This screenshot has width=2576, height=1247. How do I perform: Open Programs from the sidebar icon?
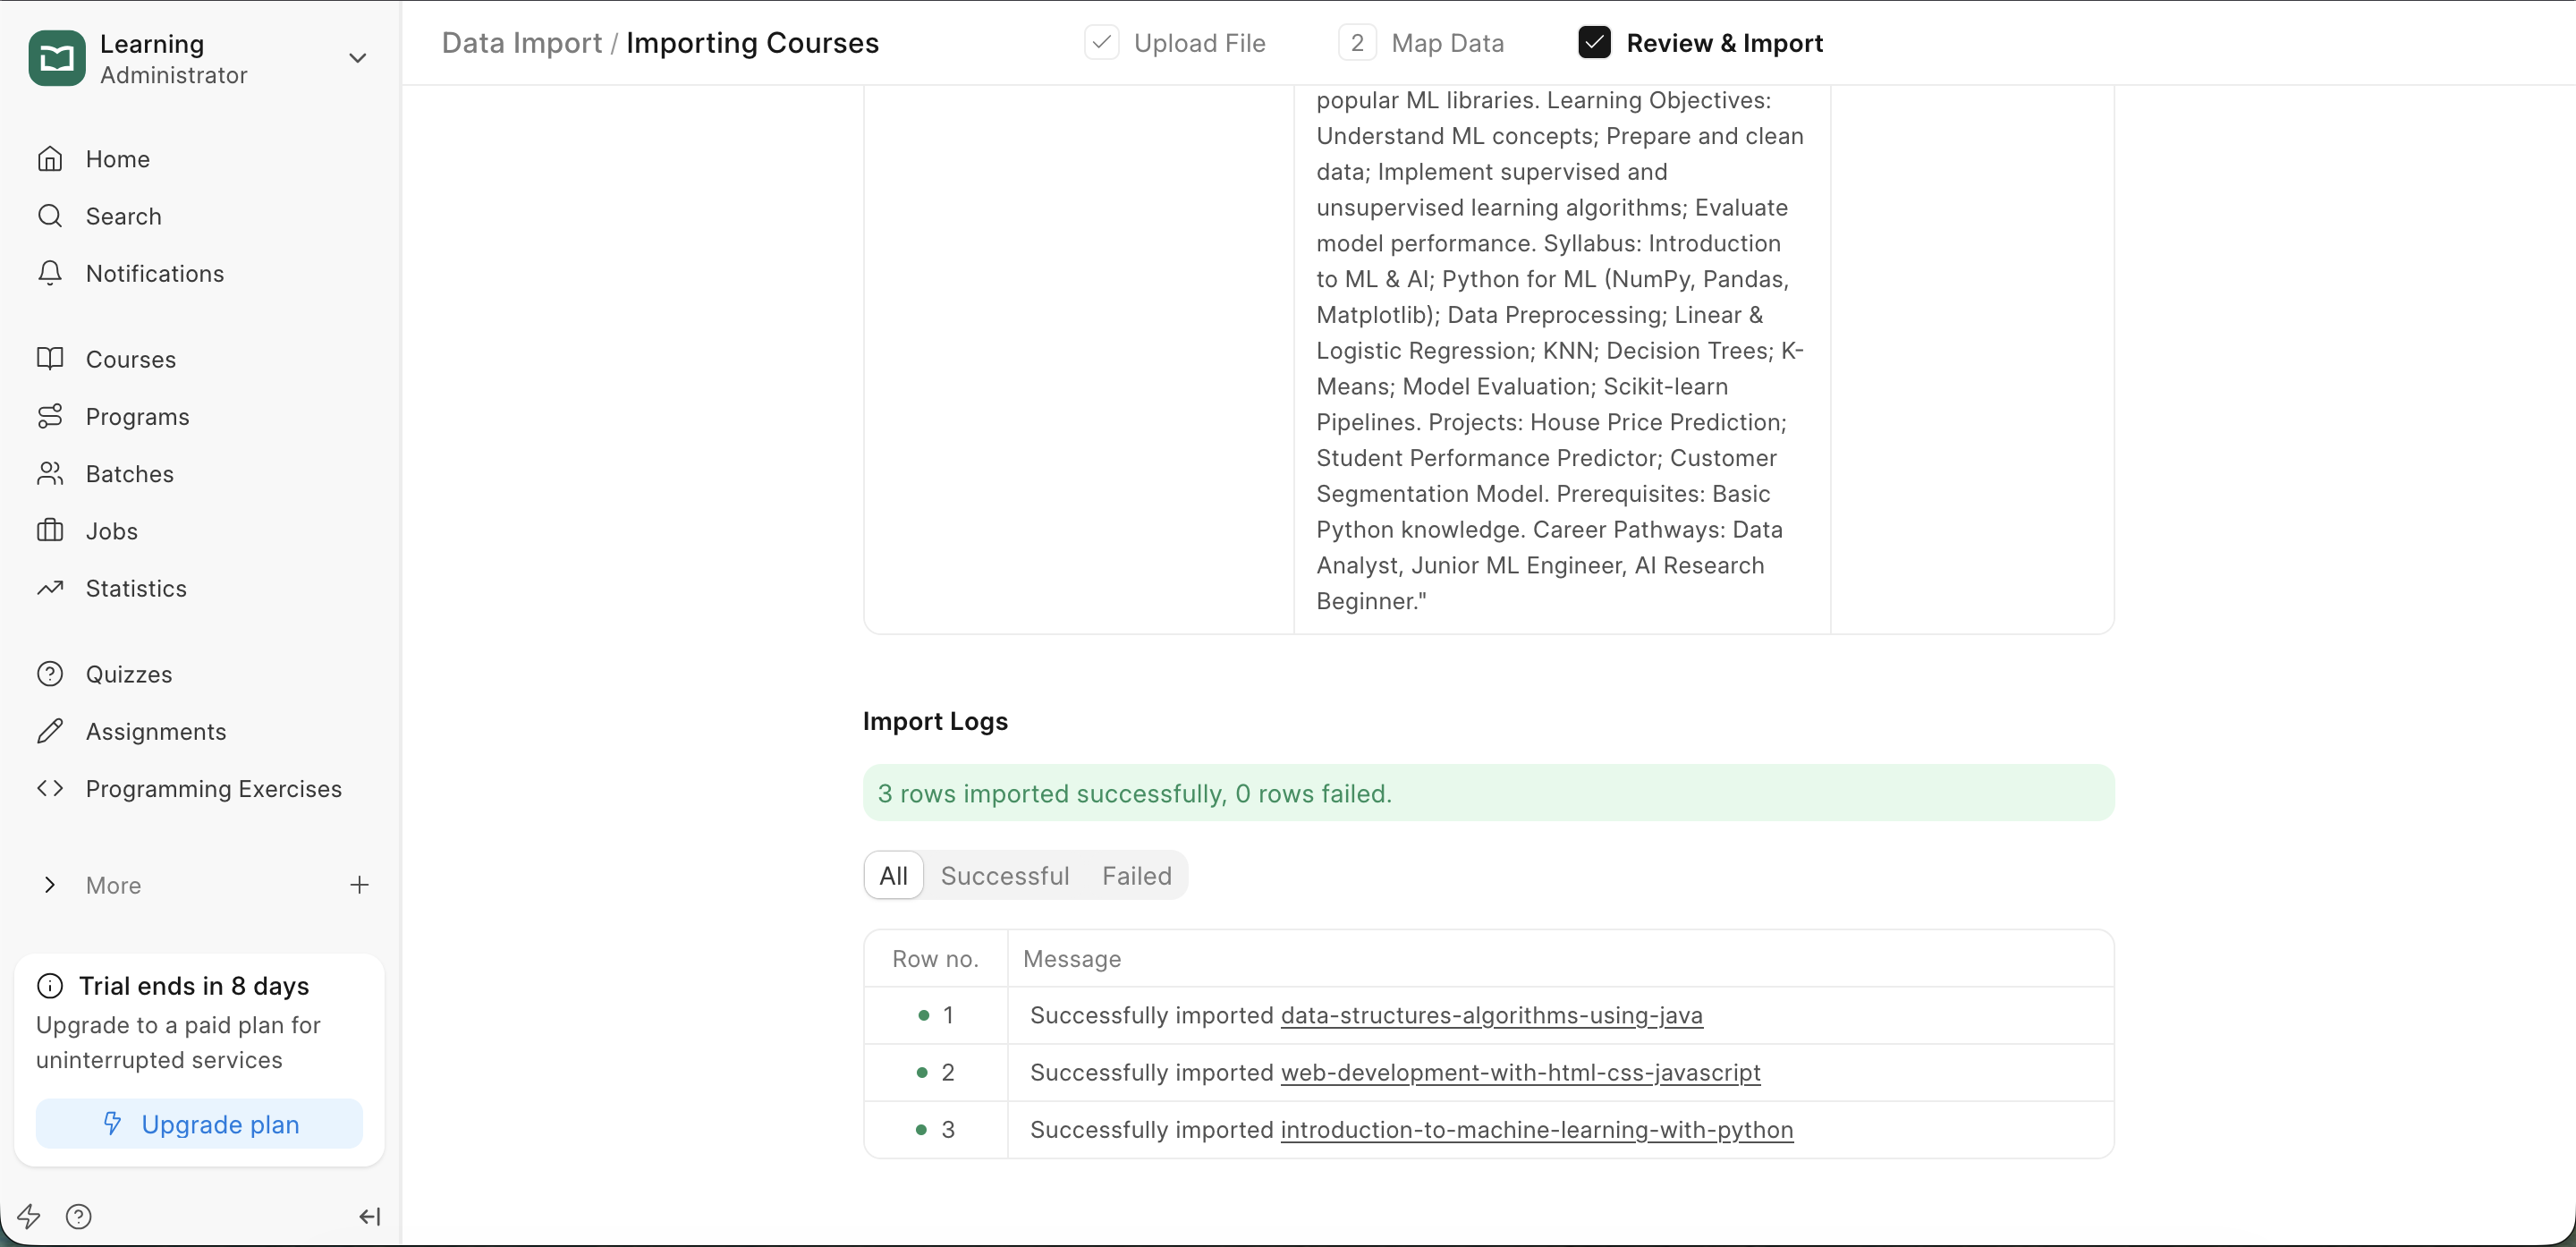pos(50,416)
